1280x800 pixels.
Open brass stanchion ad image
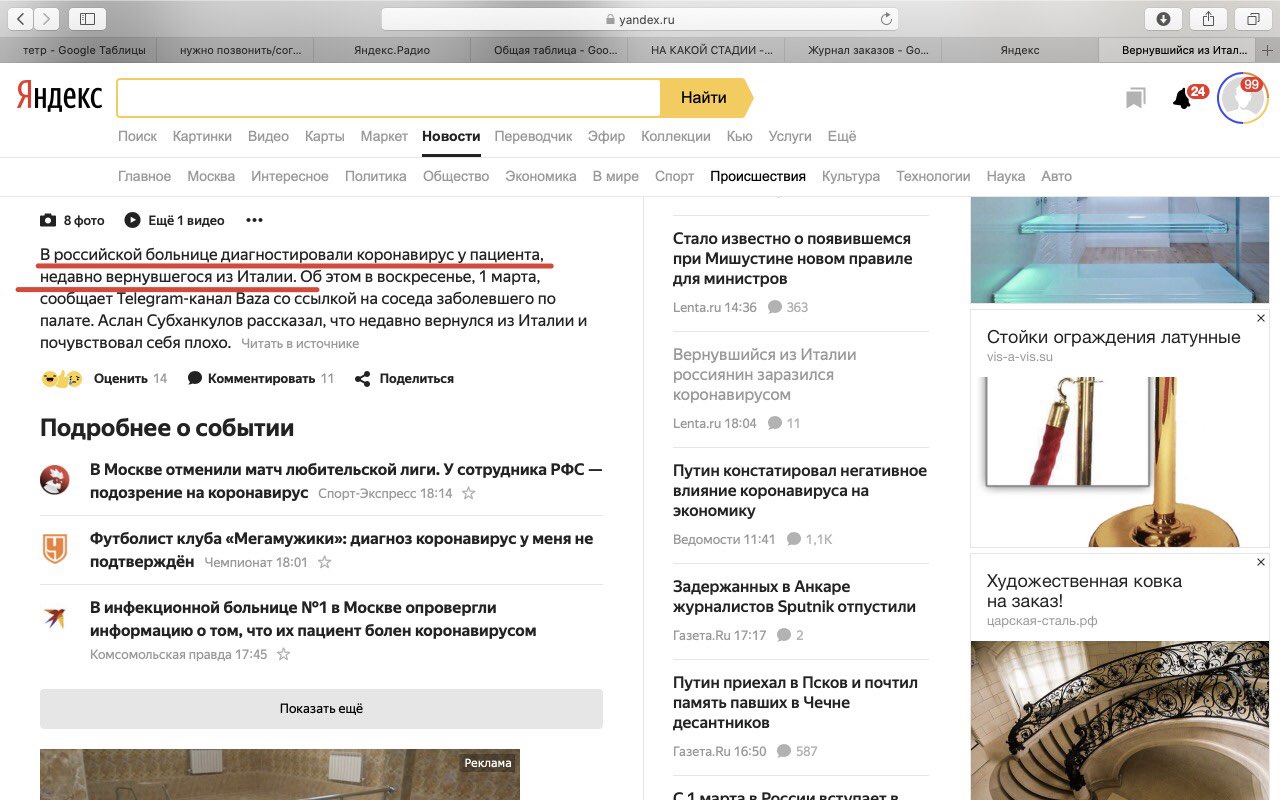(1120, 461)
